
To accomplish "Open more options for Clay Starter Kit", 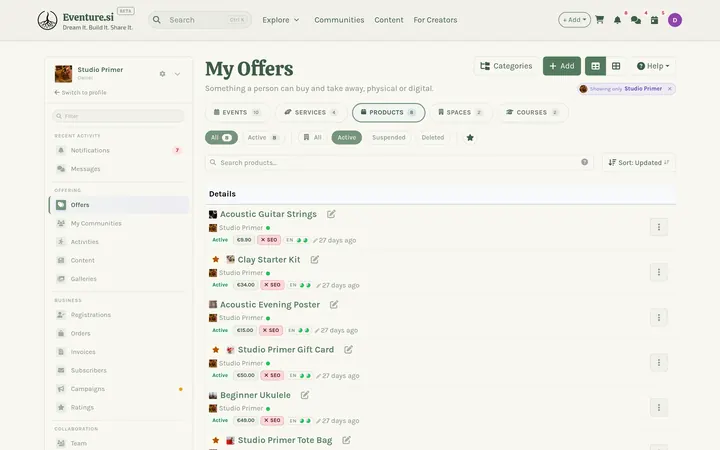I will click(x=658, y=272).
